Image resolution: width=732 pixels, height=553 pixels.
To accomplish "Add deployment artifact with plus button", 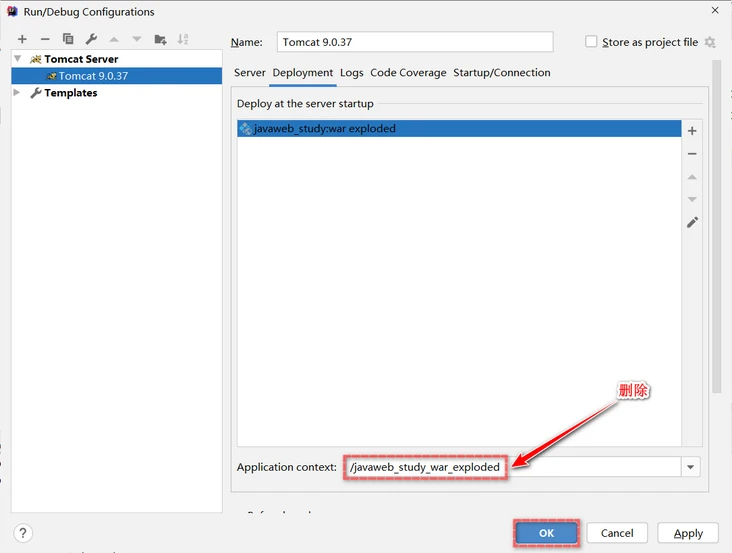I will pos(692,131).
